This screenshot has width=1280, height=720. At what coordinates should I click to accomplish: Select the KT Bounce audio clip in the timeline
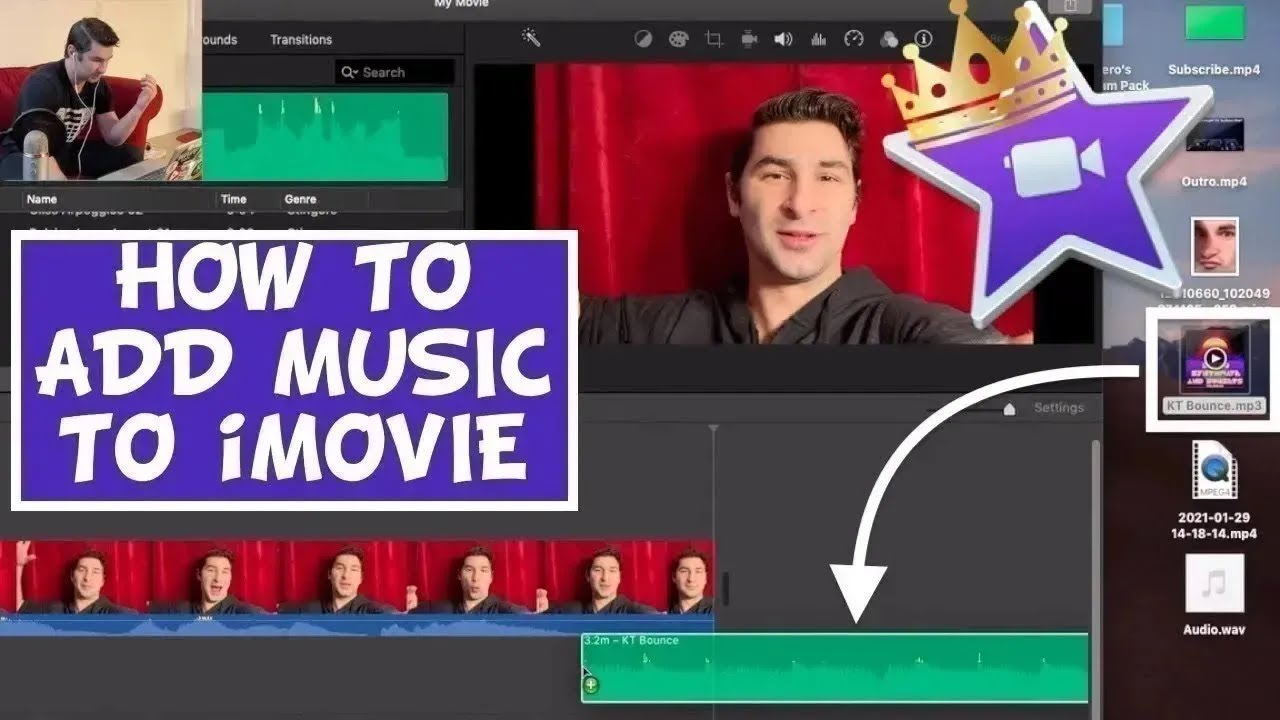point(835,667)
